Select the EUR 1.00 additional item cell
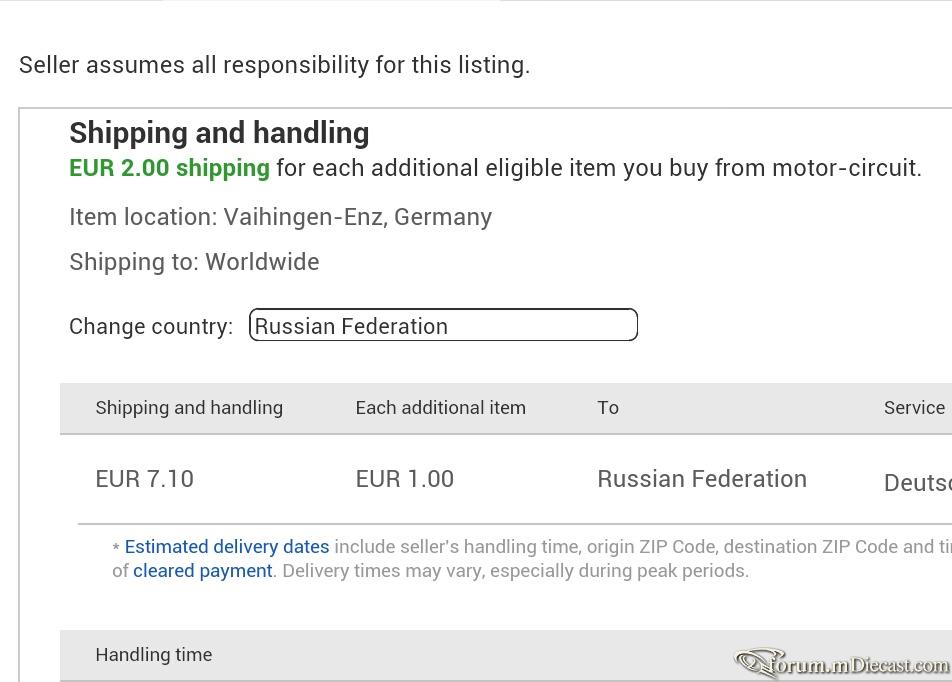 click(405, 479)
